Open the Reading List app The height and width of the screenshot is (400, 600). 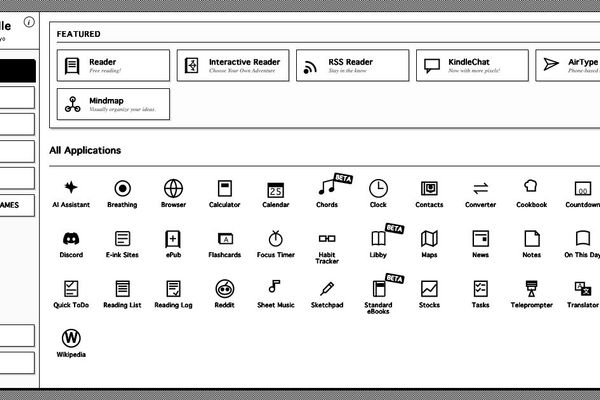click(122, 294)
